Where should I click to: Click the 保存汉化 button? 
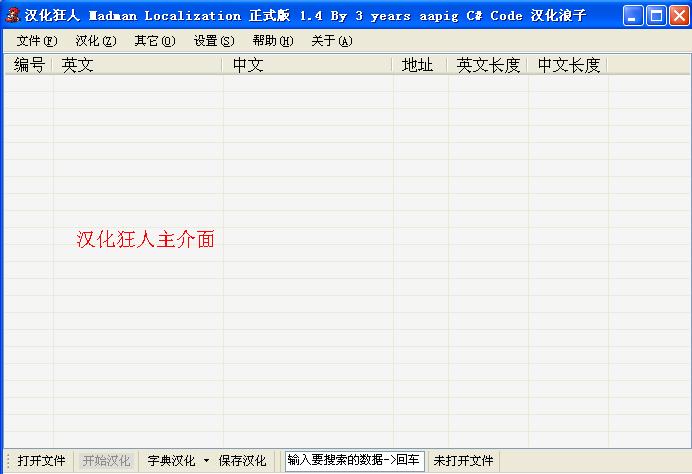pyautogui.click(x=242, y=461)
